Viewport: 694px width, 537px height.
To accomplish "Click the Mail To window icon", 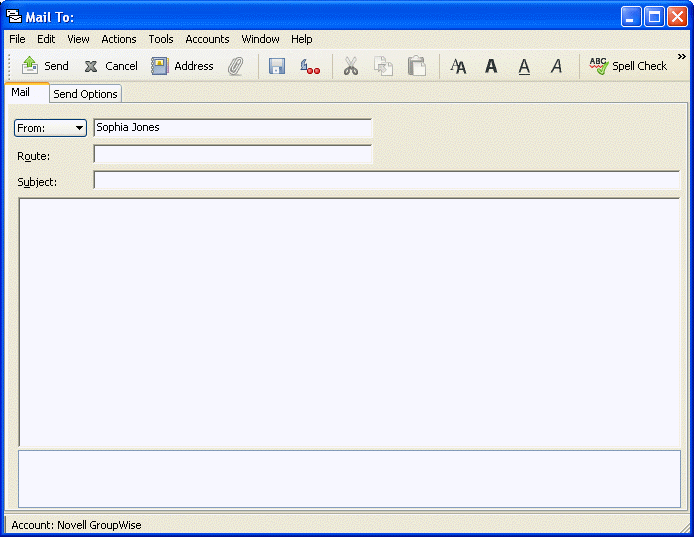I will 14,16.
